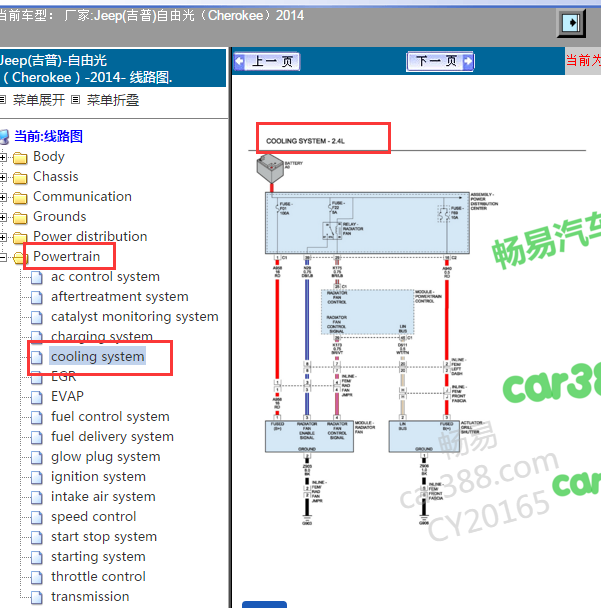601x608 pixels.
Task: Expand the Grounds folder plus box
Action: coord(2,218)
